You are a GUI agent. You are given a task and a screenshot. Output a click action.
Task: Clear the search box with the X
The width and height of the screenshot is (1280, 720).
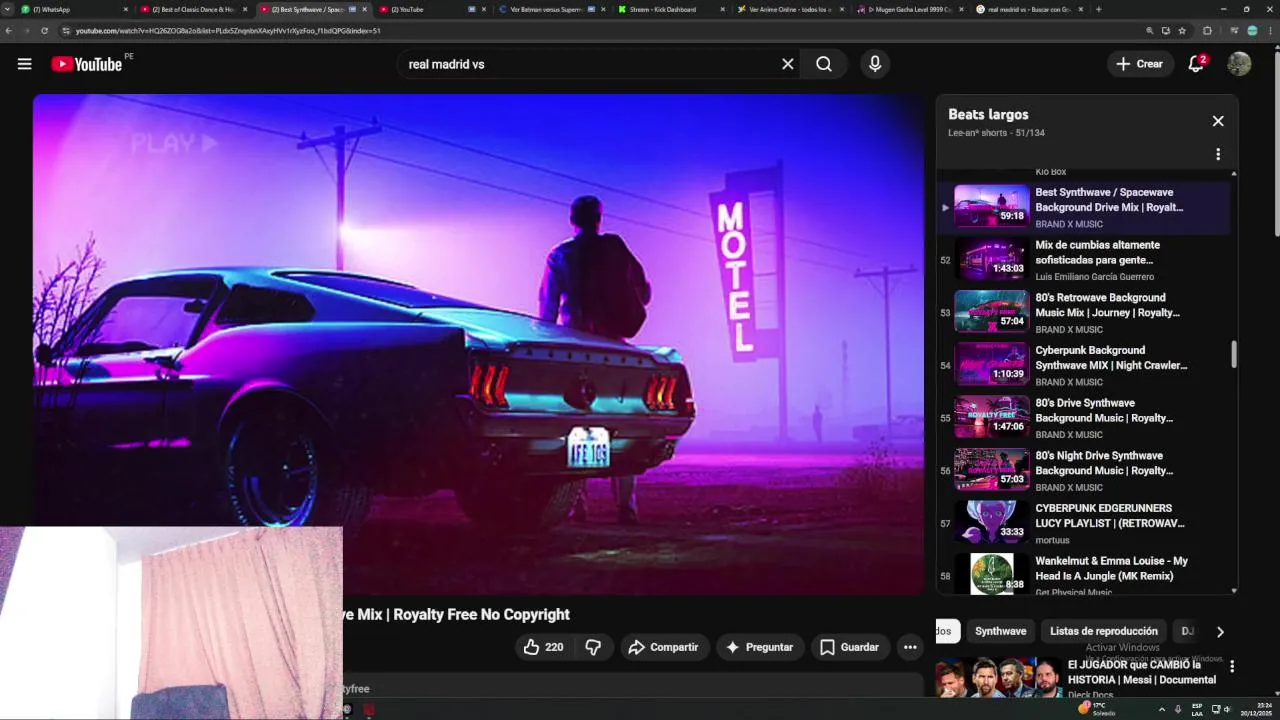pyautogui.click(x=788, y=64)
